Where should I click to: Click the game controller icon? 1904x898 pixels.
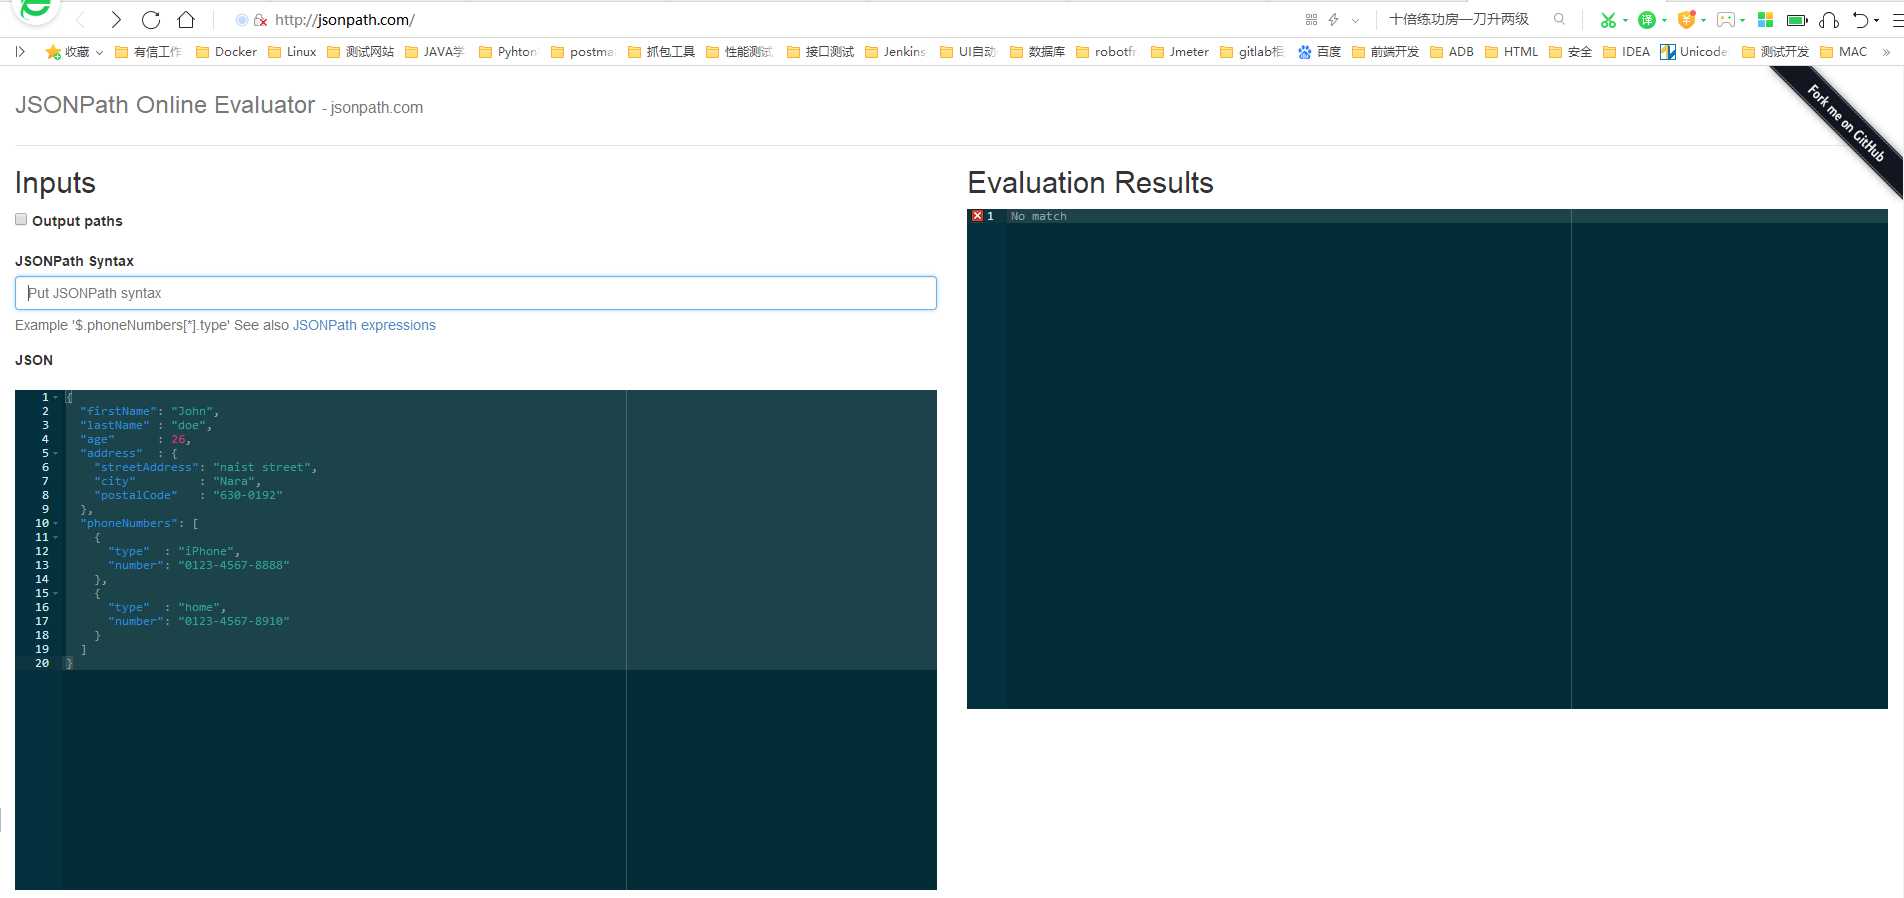(1726, 20)
